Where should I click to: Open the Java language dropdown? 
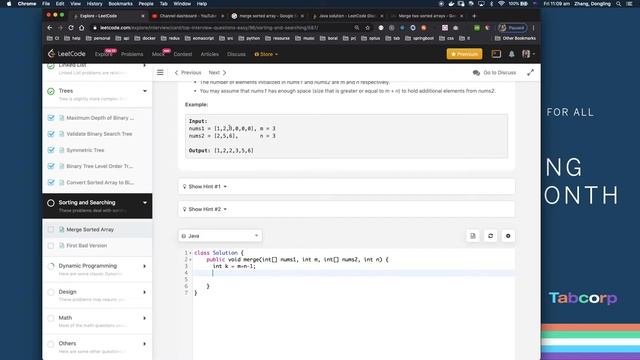(x=220, y=236)
